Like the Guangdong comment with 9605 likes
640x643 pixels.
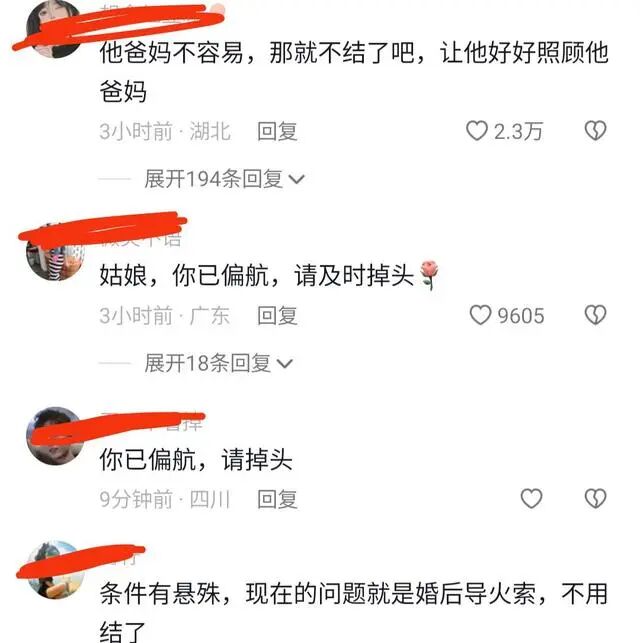click(x=480, y=315)
